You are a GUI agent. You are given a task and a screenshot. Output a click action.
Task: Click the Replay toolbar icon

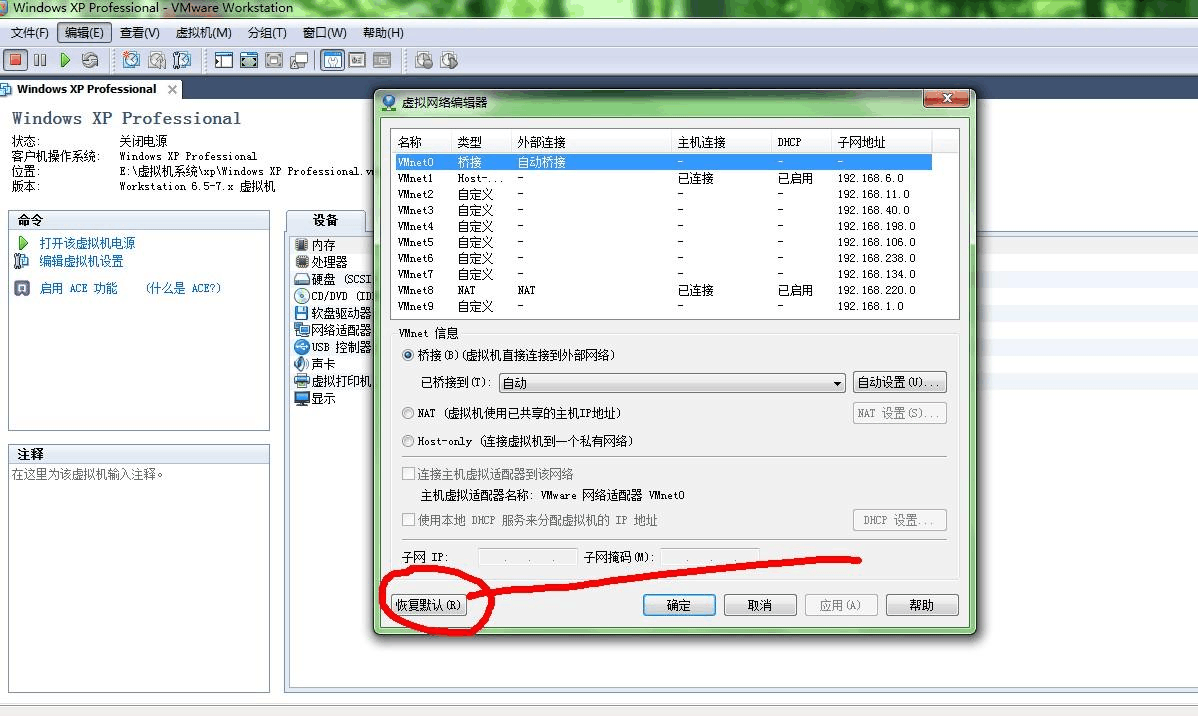[448, 60]
